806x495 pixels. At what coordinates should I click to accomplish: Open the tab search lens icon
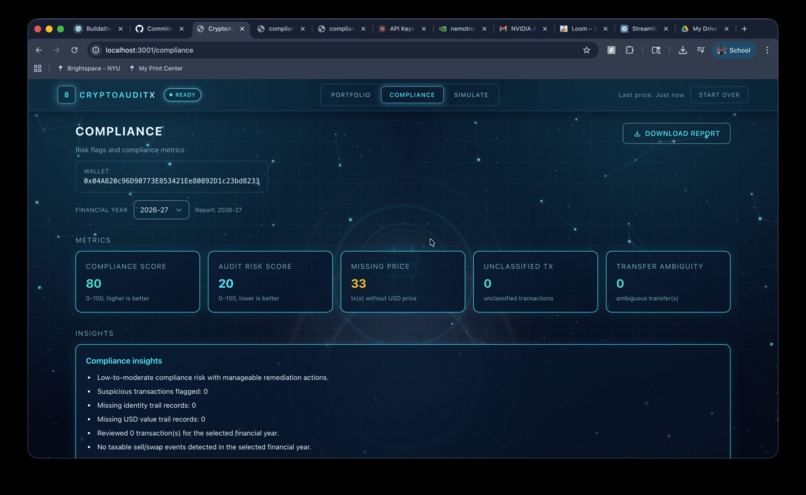click(656, 50)
